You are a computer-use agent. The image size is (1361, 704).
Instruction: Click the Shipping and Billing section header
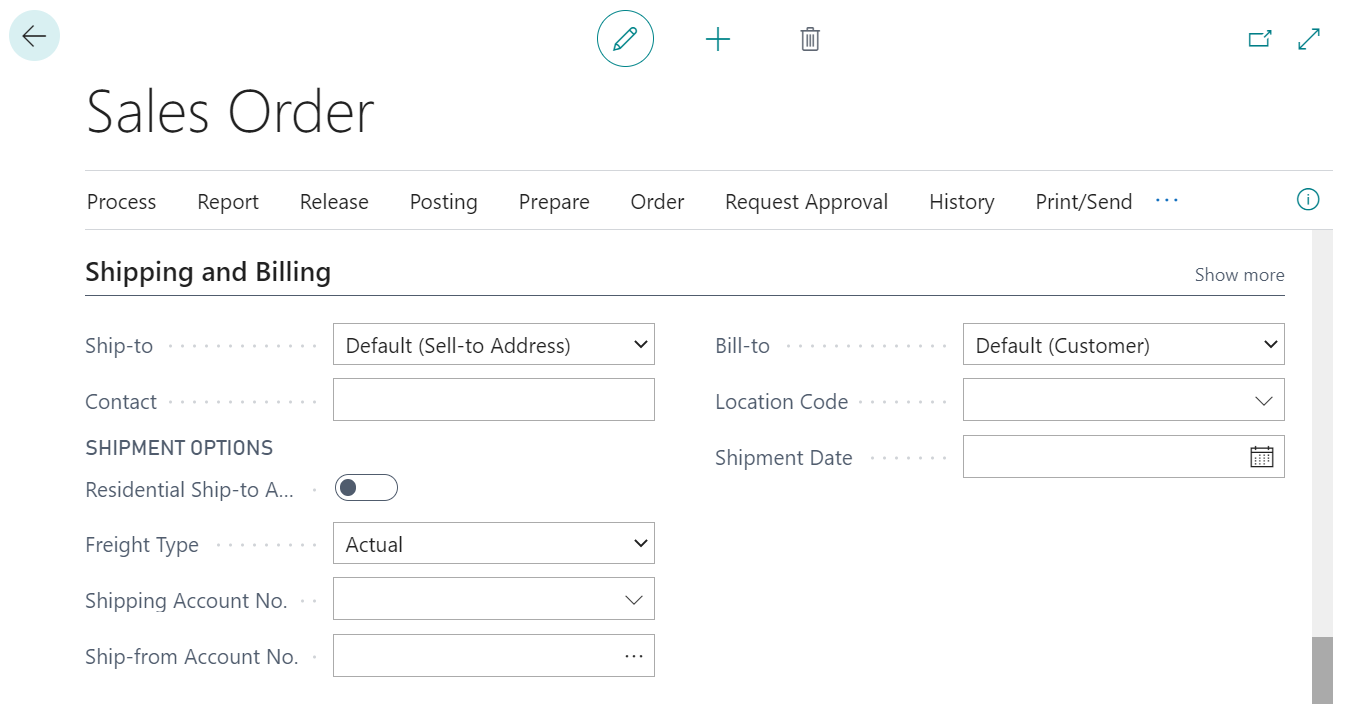(208, 272)
